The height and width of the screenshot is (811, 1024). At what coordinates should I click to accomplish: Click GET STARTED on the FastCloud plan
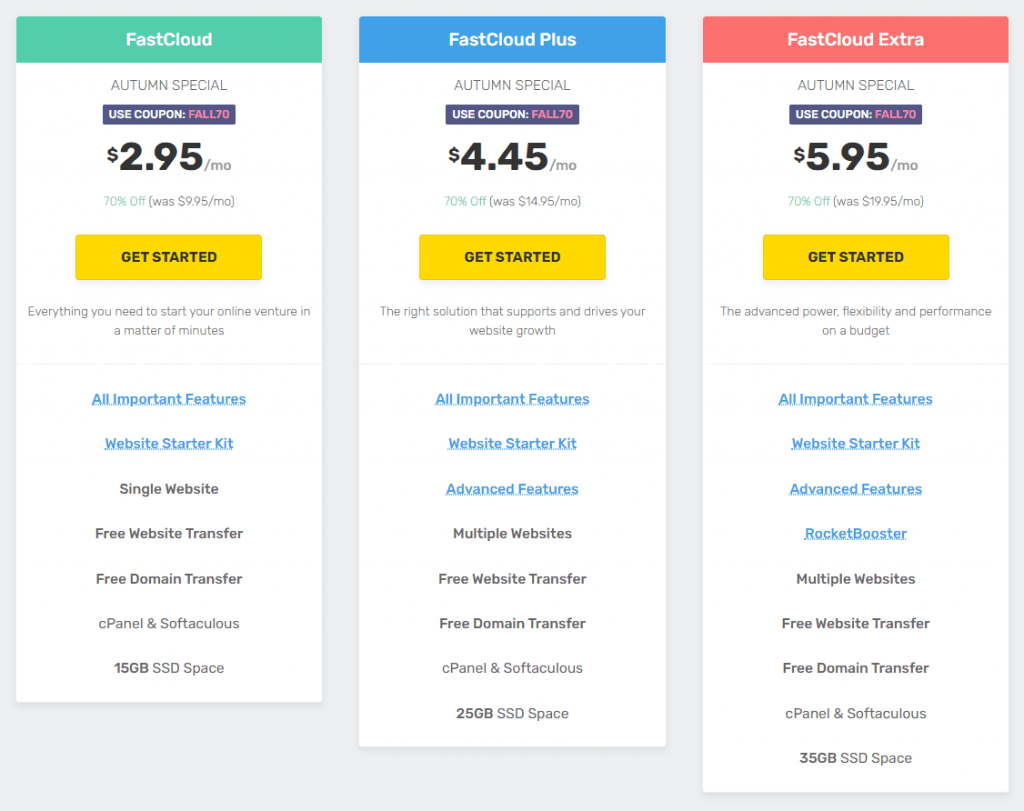(168, 257)
